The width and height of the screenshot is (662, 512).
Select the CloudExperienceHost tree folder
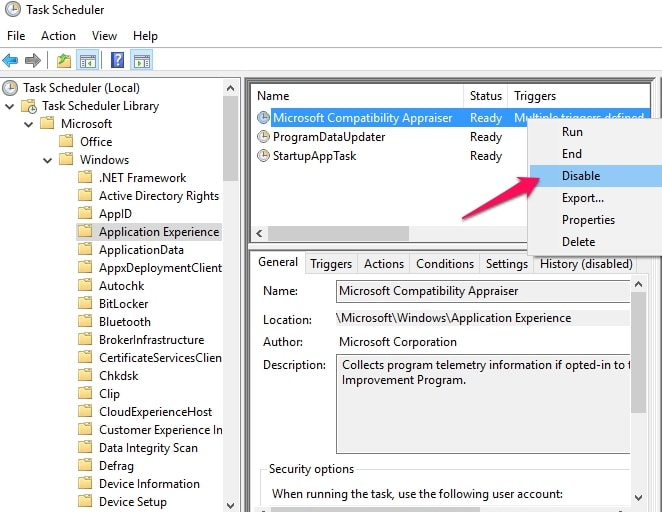(146, 412)
